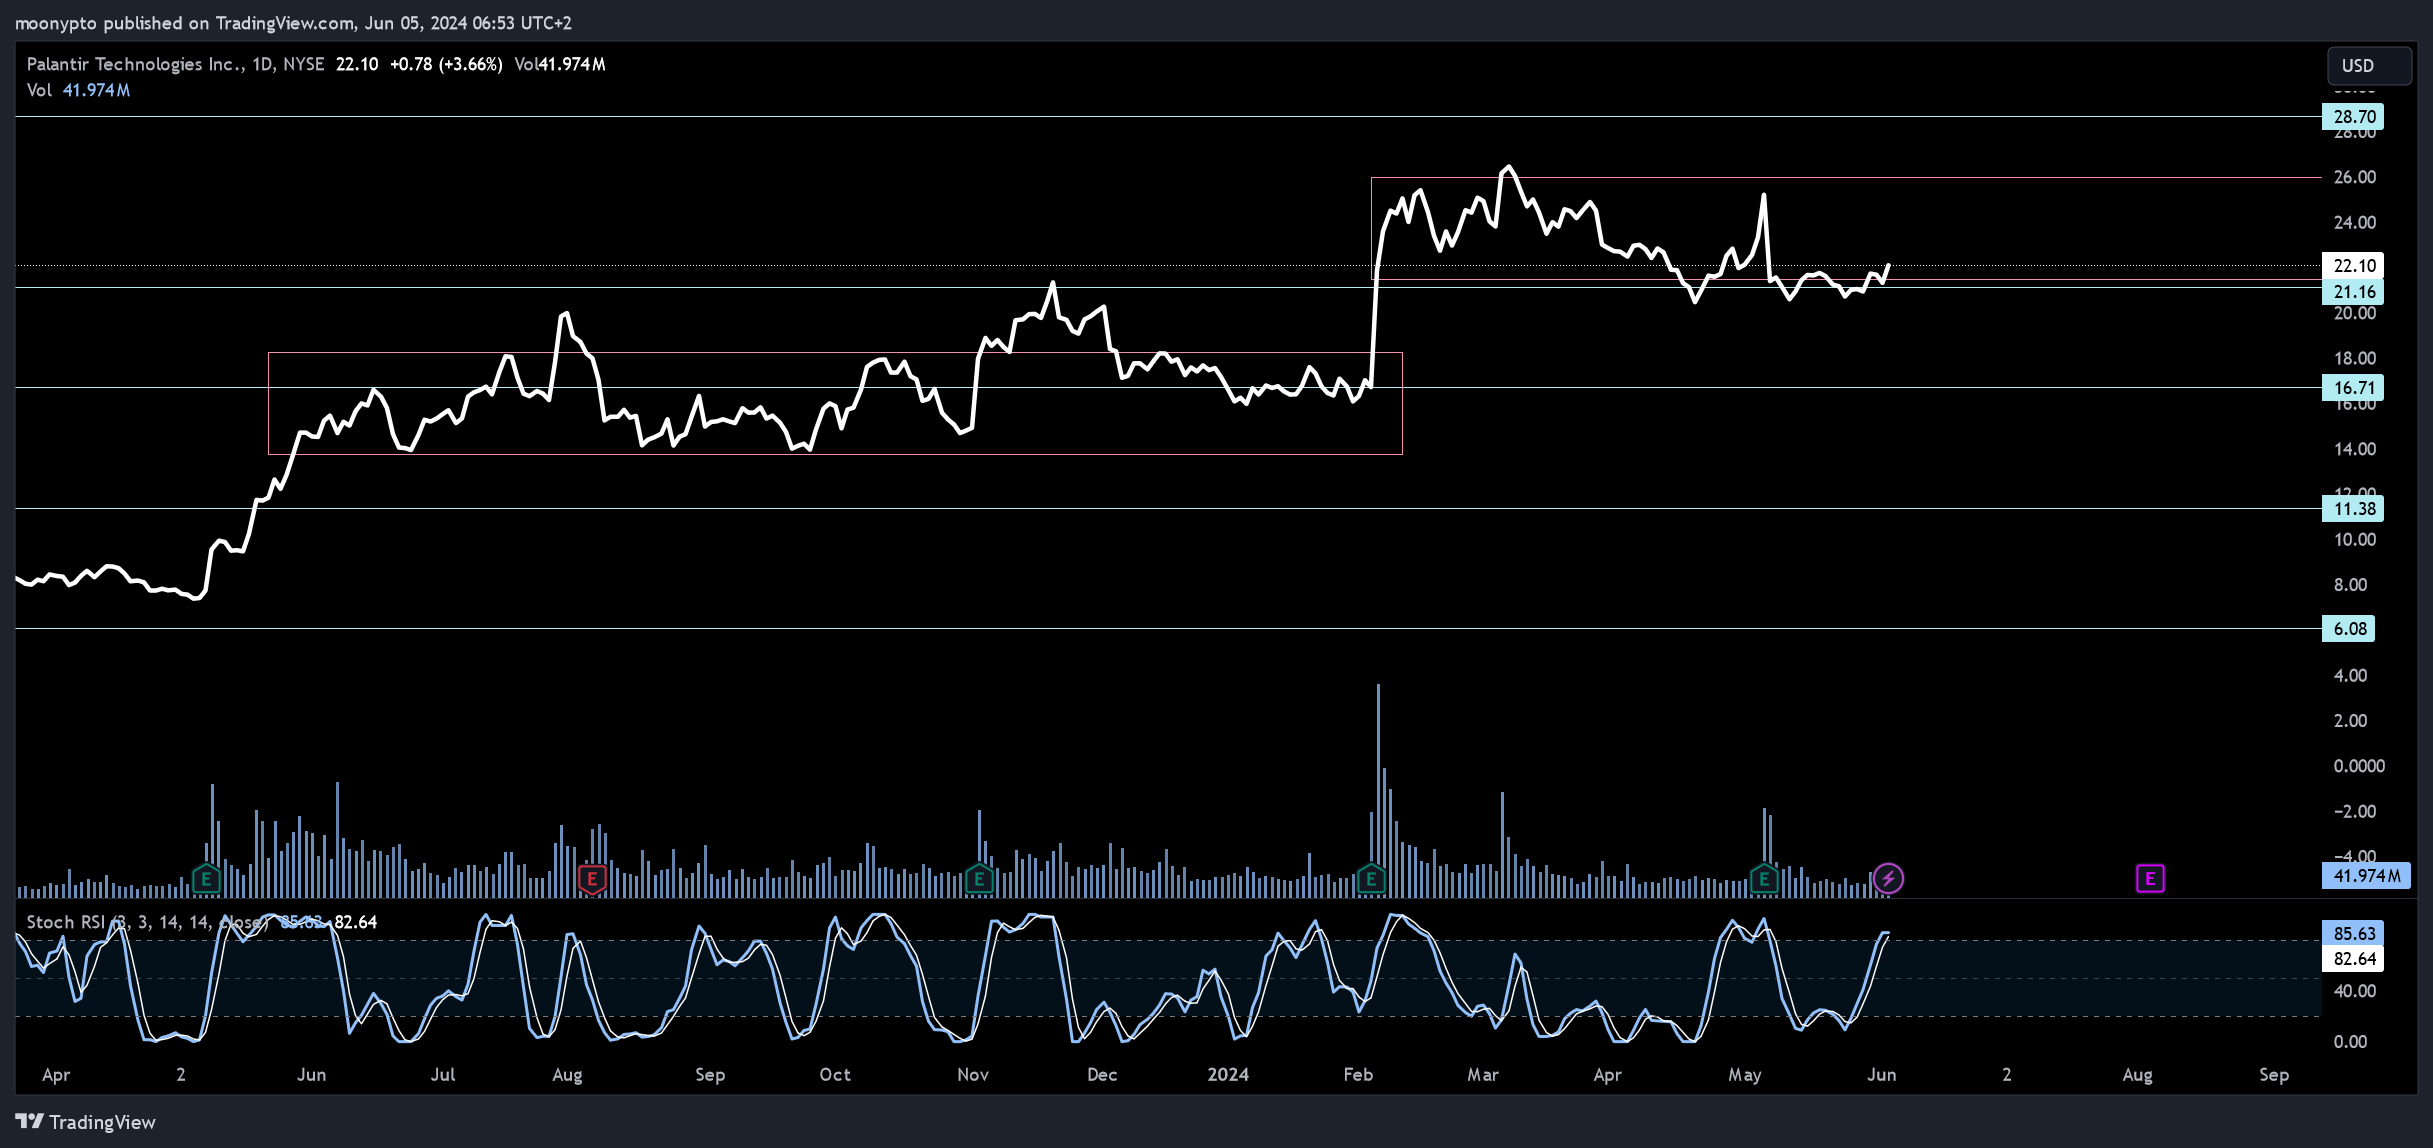Click the Apr label right after Mar
The height and width of the screenshot is (1148, 2433).
pos(1608,1075)
